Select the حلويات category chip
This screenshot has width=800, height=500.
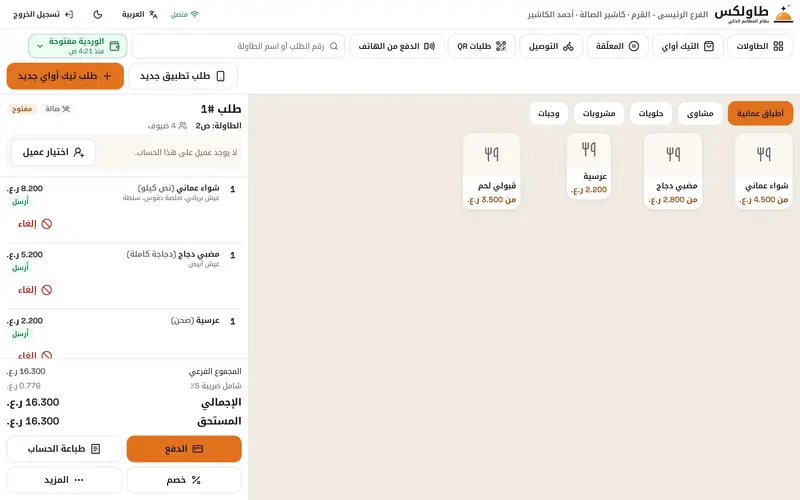(x=651, y=113)
